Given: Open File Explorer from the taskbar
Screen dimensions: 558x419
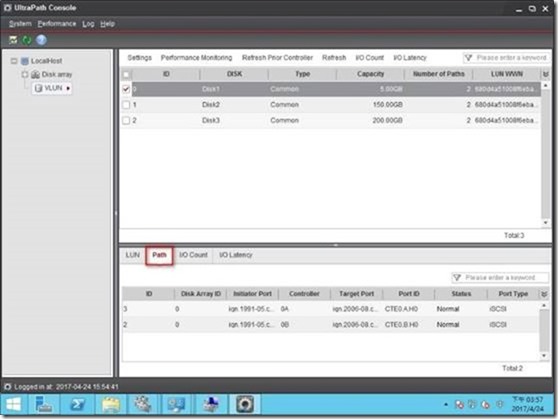Looking at the screenshot, I should pos(111,404).
